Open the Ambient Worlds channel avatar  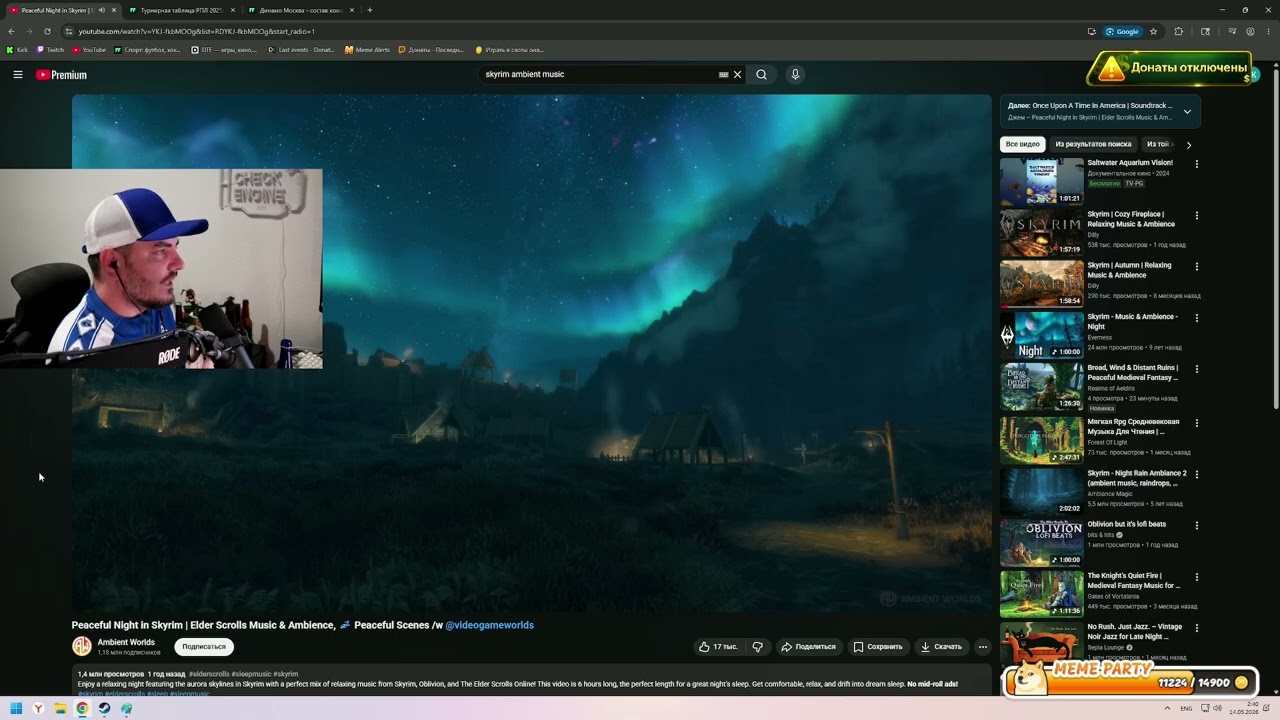tap(82, 646)
